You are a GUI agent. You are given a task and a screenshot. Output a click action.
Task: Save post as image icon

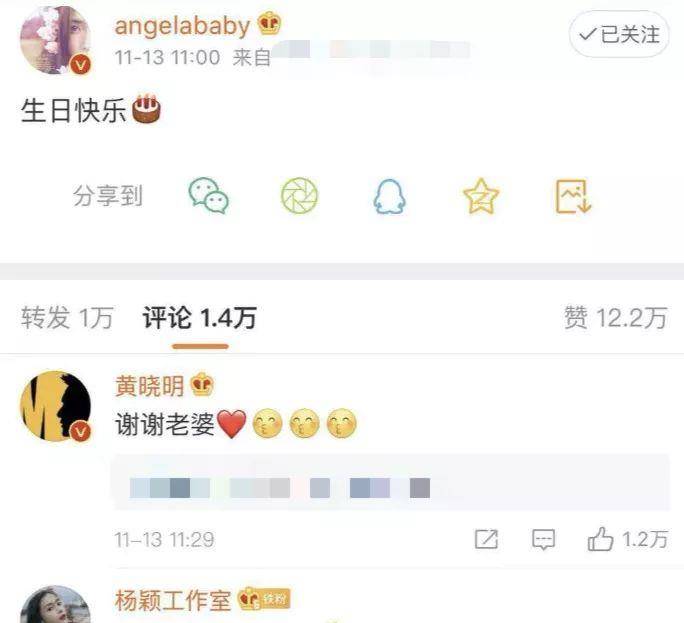573,196
